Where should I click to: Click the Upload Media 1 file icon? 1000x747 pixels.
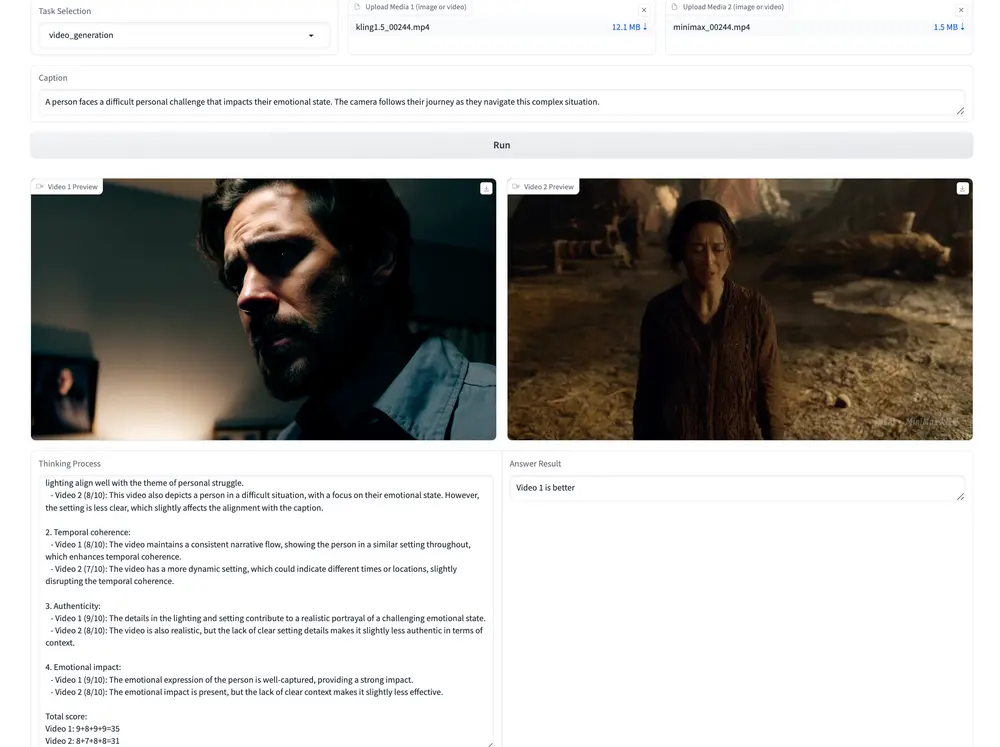click(x=358, y=7)
